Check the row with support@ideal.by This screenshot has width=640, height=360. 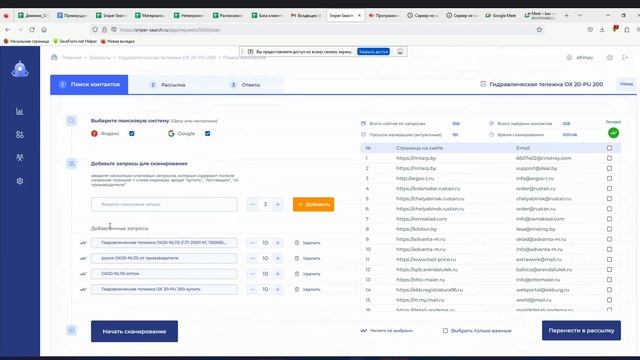pos(609,168)
